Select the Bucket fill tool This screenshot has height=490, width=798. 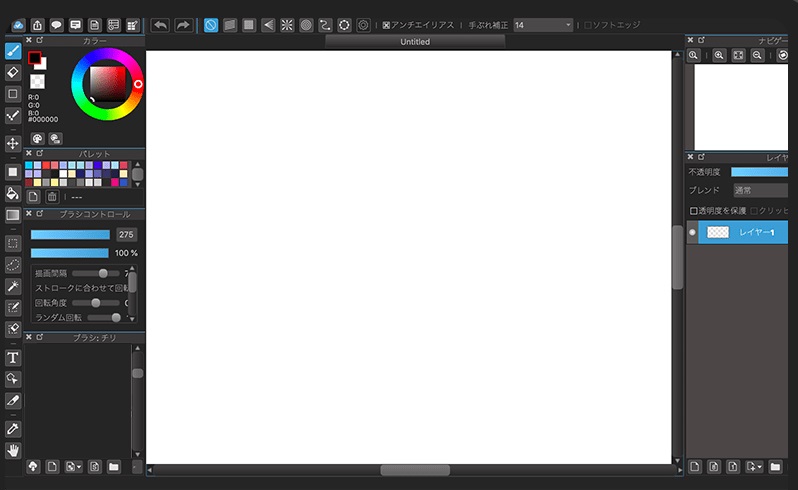click(x=13, y=193)
